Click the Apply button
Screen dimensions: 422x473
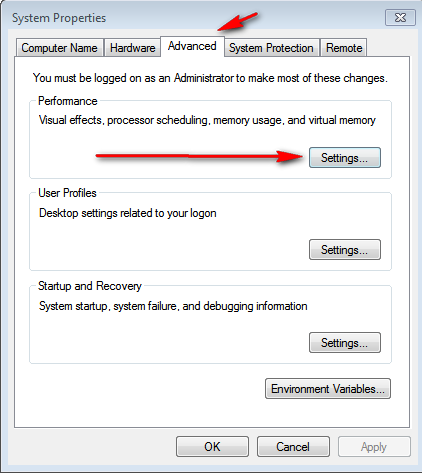(374, 447)
